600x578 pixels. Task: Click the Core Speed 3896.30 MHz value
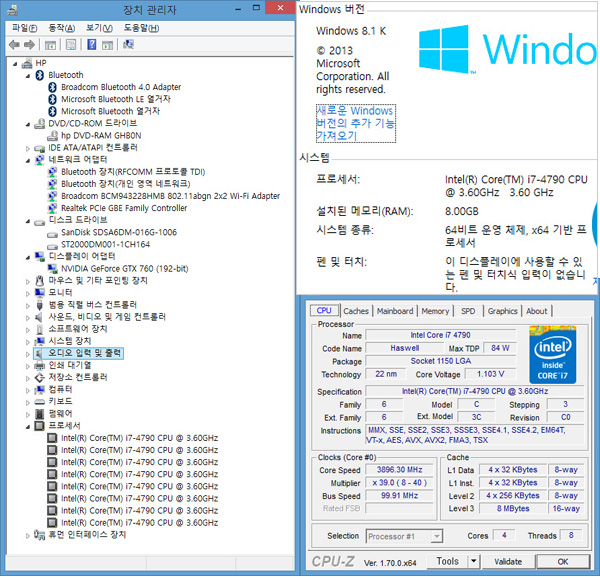[x=399, y=470]
